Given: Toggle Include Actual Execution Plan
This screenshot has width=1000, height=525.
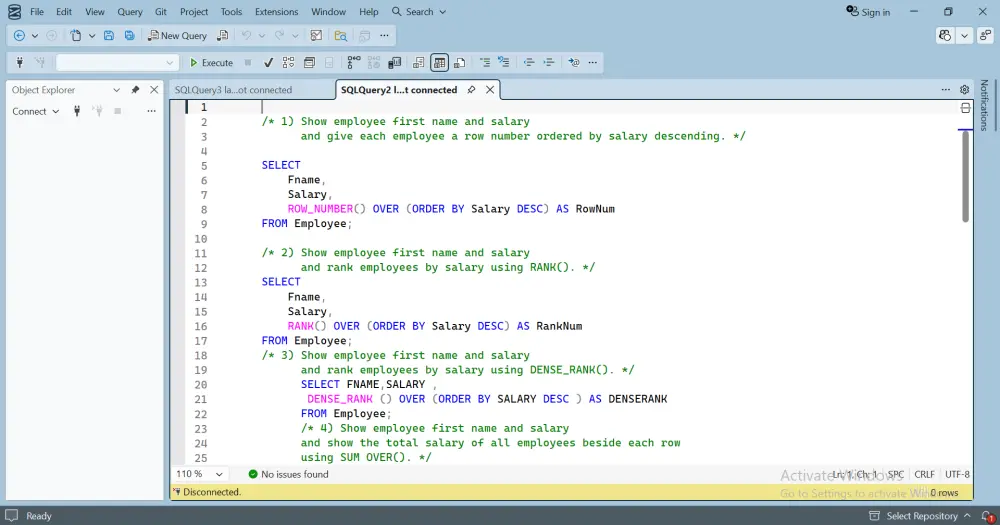Looking at the screenshot, I should (354, 63).
